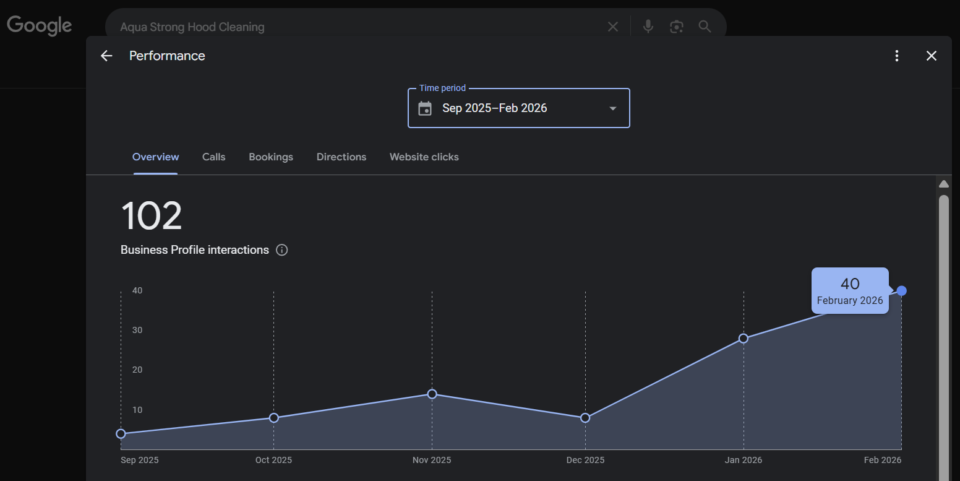Close the Performance panel with X
This screenshot has width=960, height=481.
(931, 56)
